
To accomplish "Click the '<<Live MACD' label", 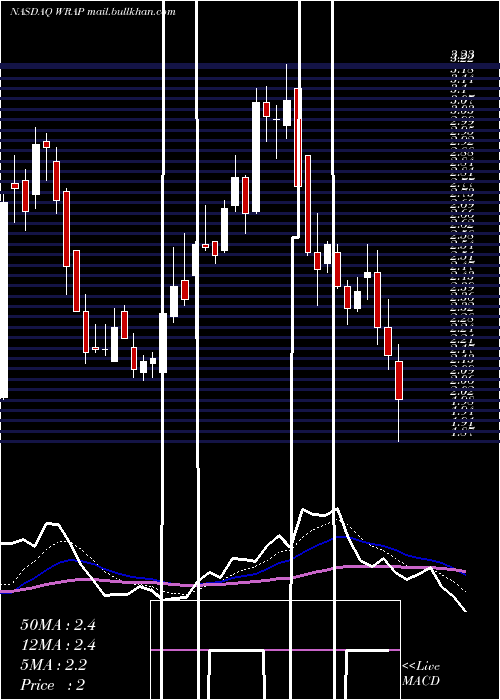I will coord(421,673).
